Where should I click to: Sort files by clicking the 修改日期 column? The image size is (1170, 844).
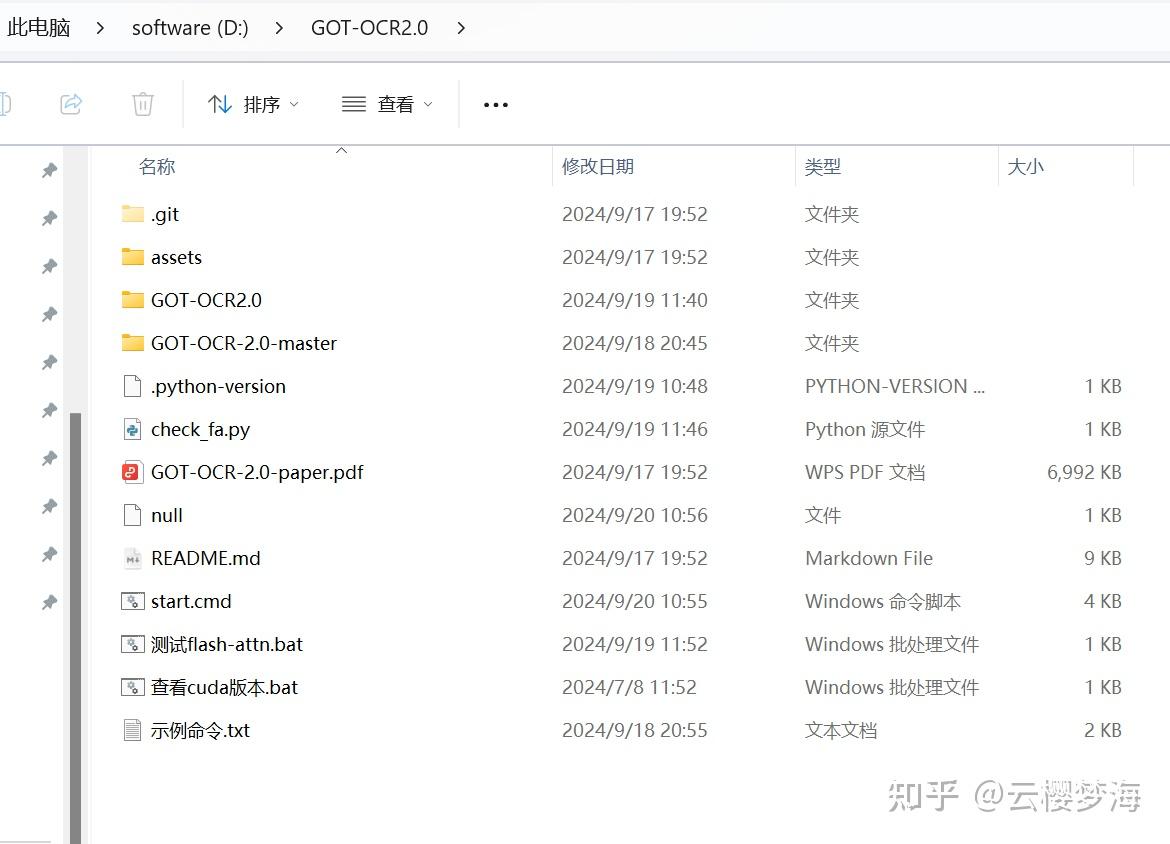tap(598, 166)
